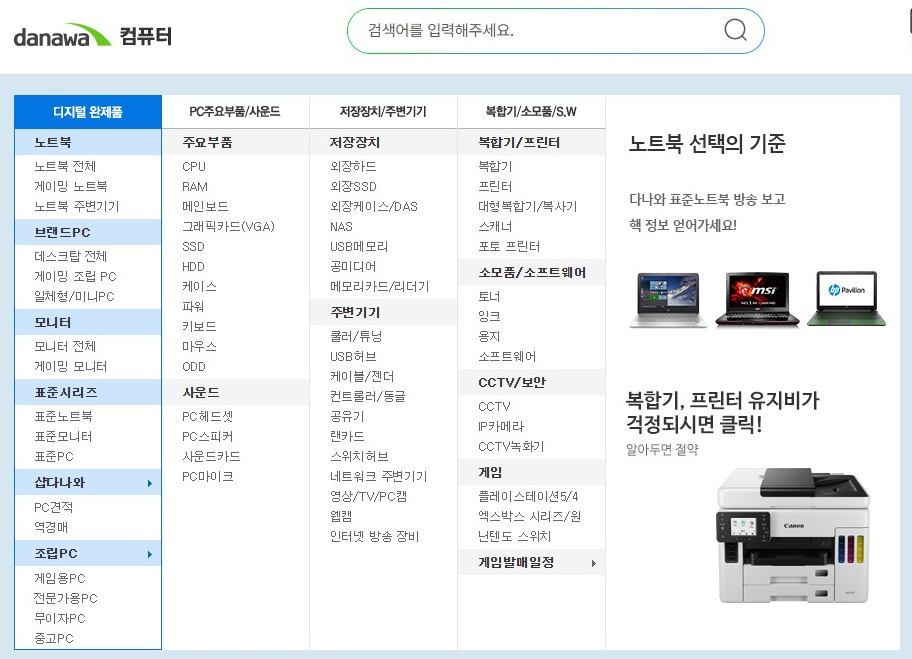
Task: Open 모니터 전체 link
Action: click(65, 347)
